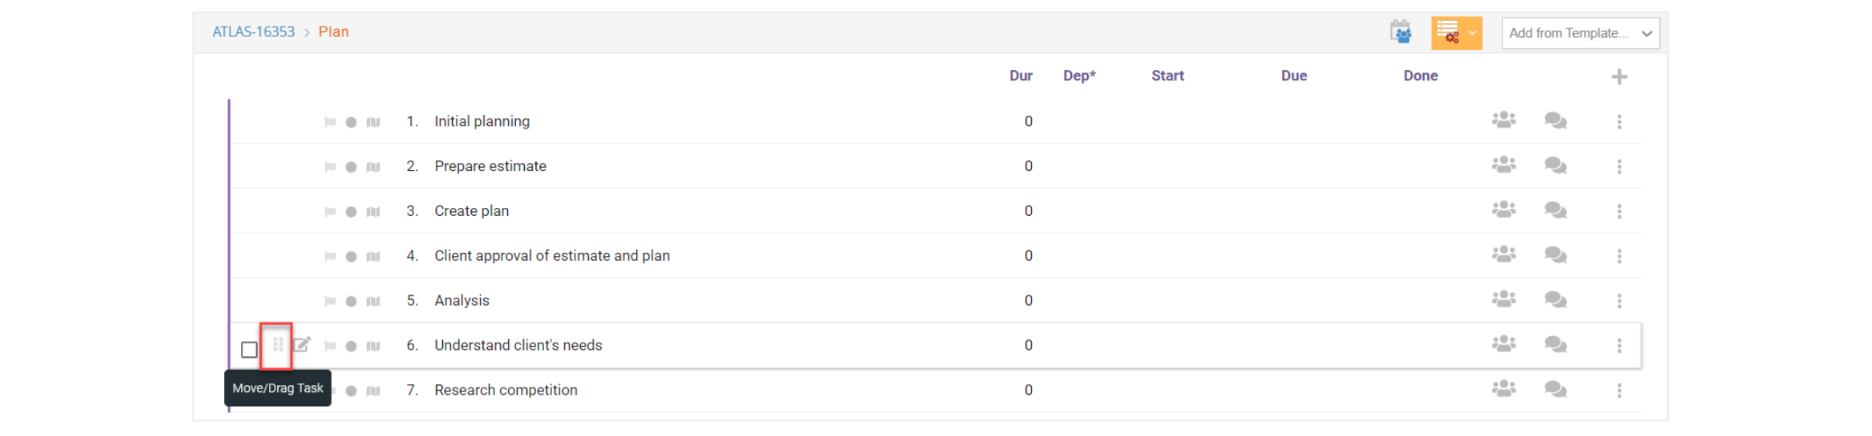Open three-dot menu for Analysis row
Viewport: 1872px width, 436px height.
tap(1619, 301)
